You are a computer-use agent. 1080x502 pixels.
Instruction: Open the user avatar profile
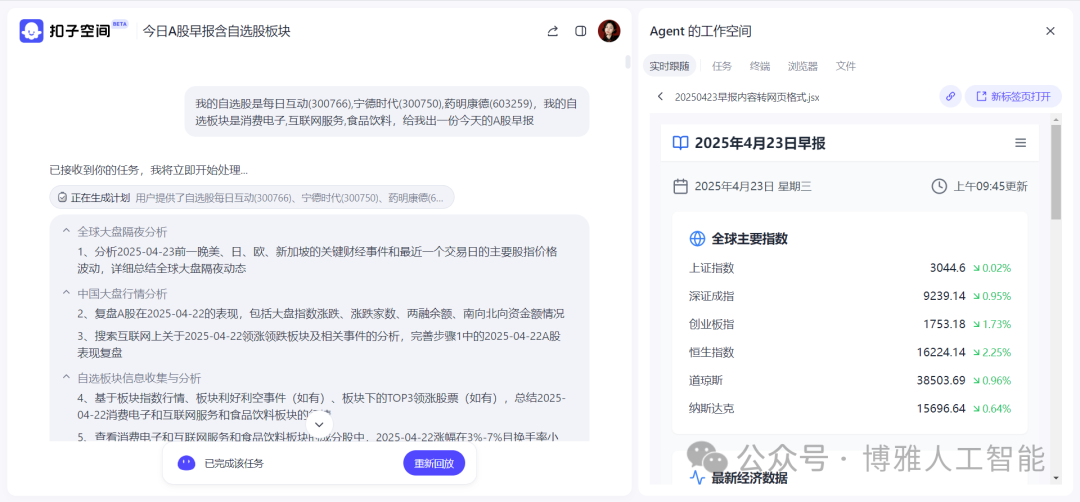coord(609,31)
